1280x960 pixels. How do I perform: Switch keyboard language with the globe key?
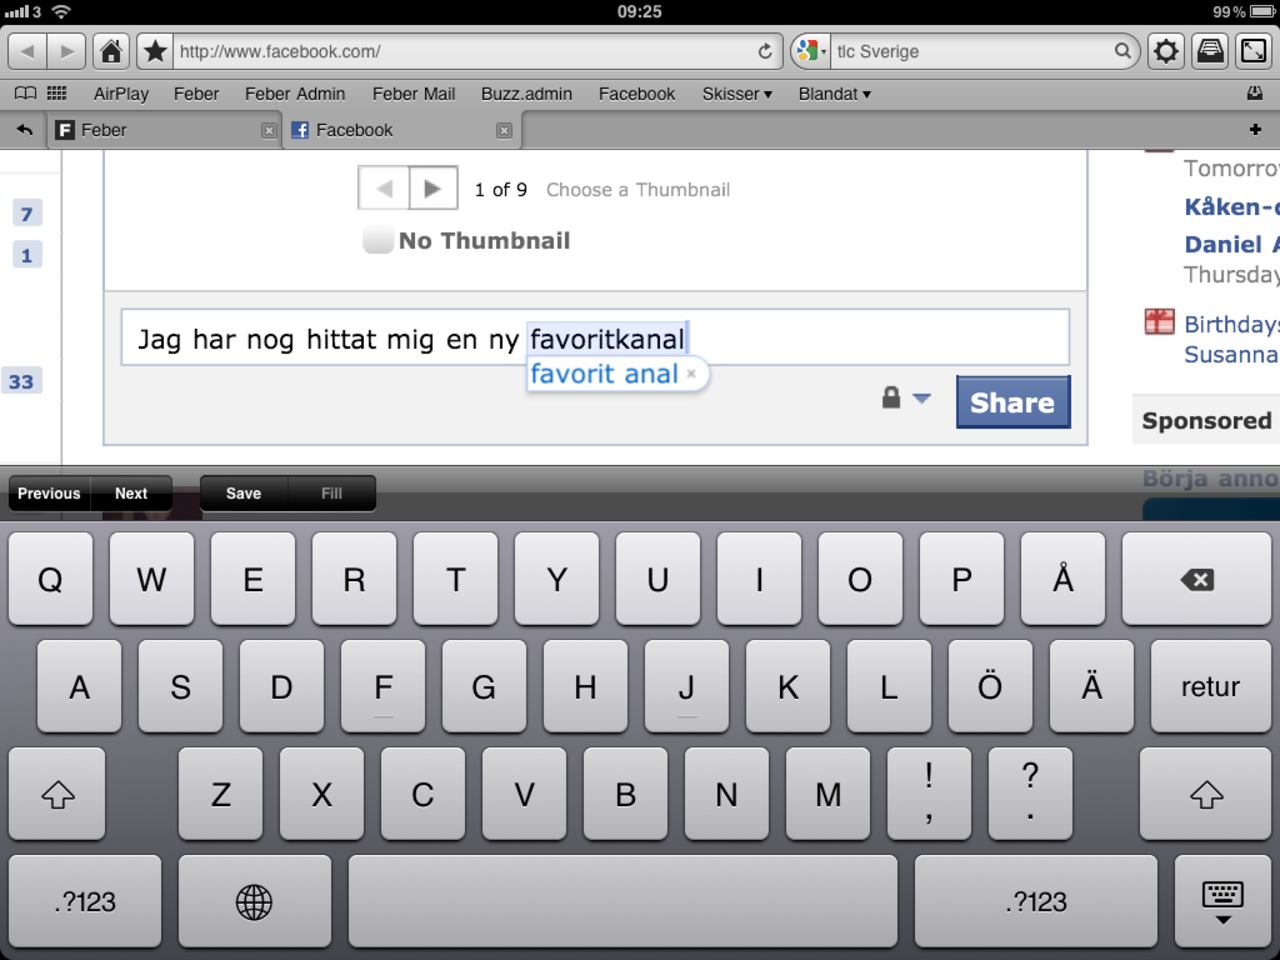click(x=254, y=901)
